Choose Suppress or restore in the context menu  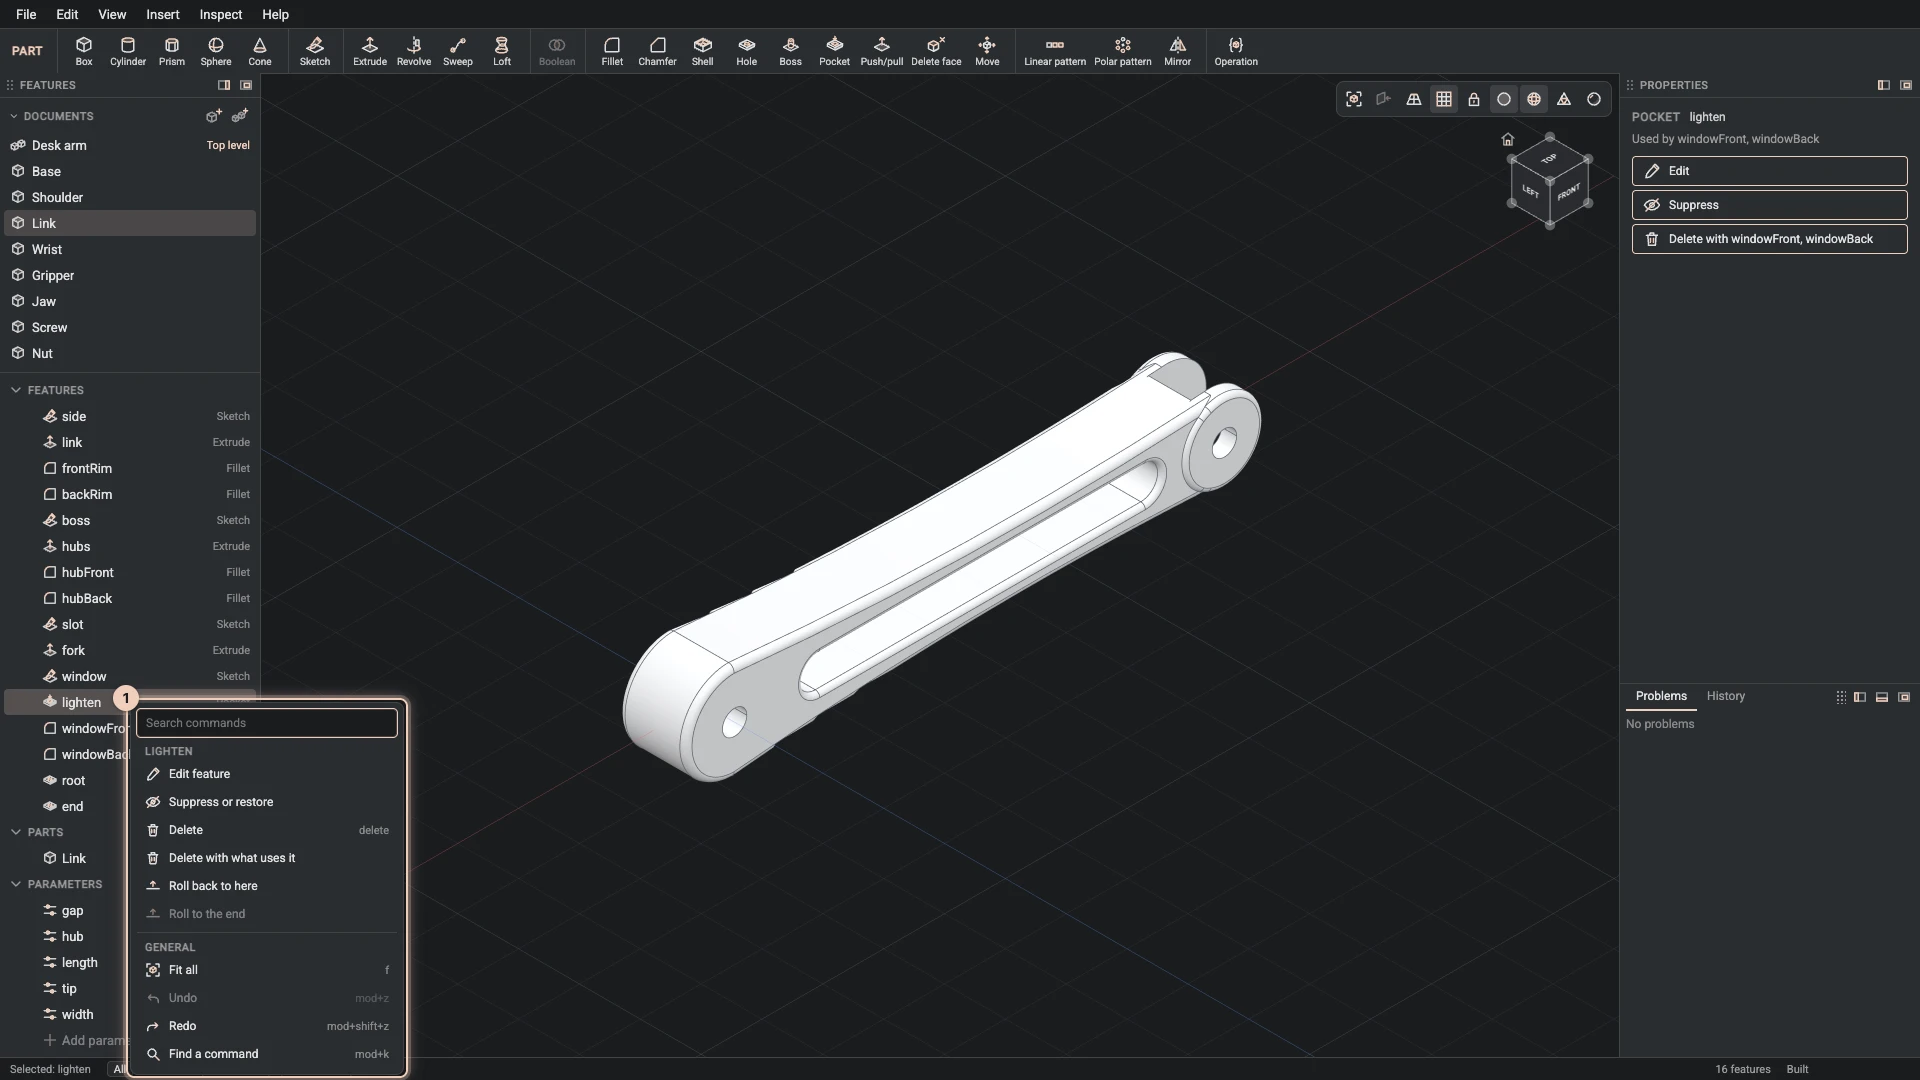click(267, 802)
